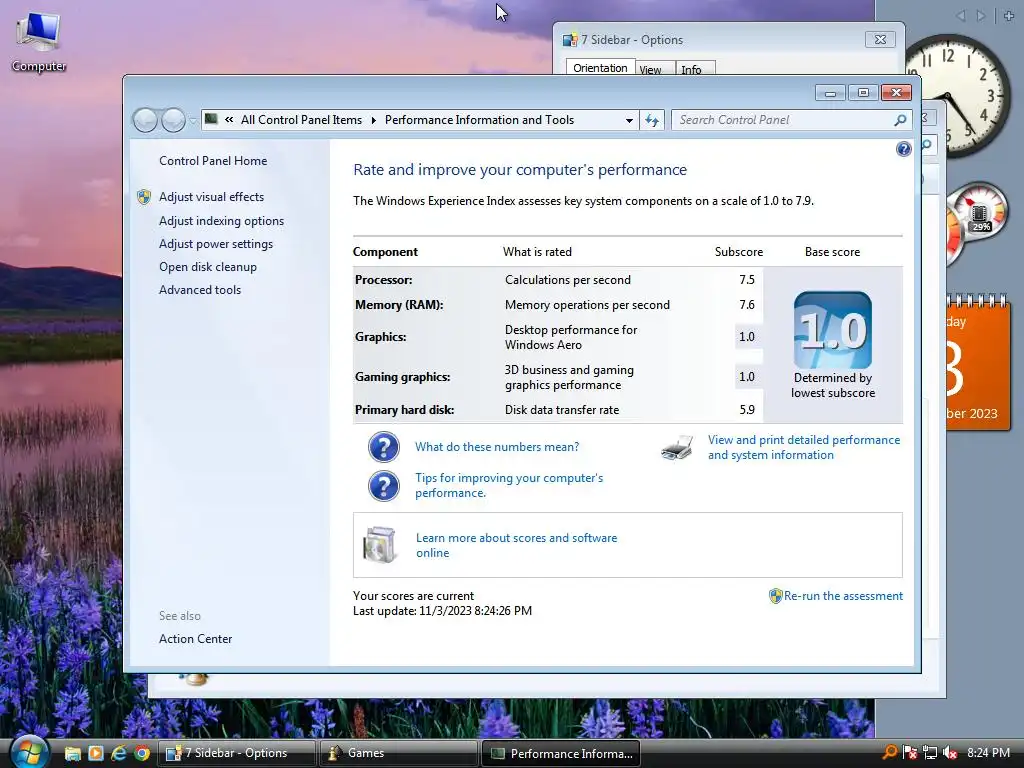Launch Internet Explorer from the quick launch
1024x768 pixels.
[x=119, y=753]
